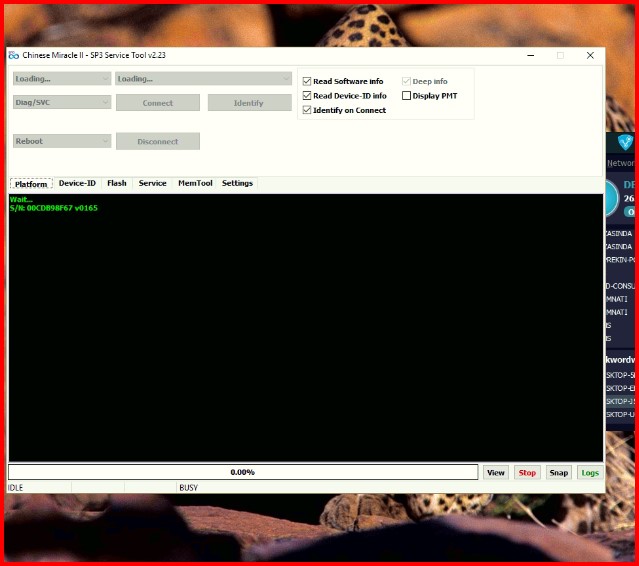
Task: Click the Connect button
Action: tap(158, 103)
